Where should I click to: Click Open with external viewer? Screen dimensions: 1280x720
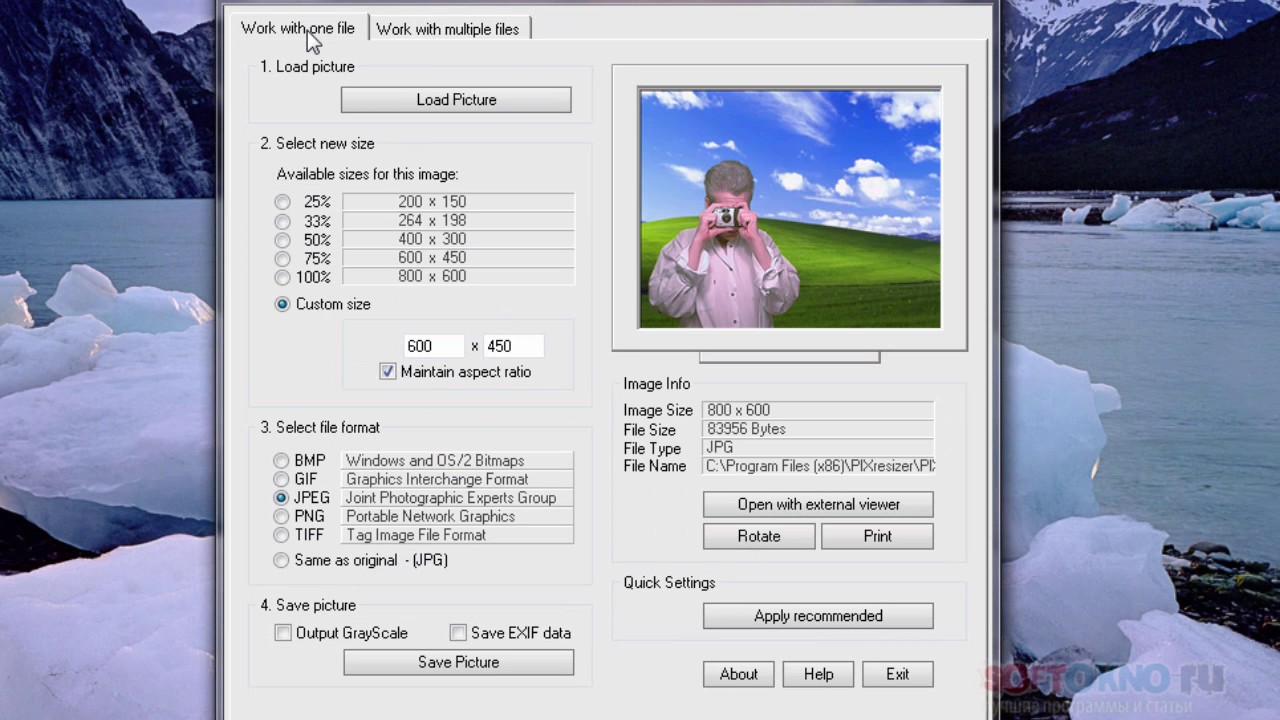click(x=818, y=504)
